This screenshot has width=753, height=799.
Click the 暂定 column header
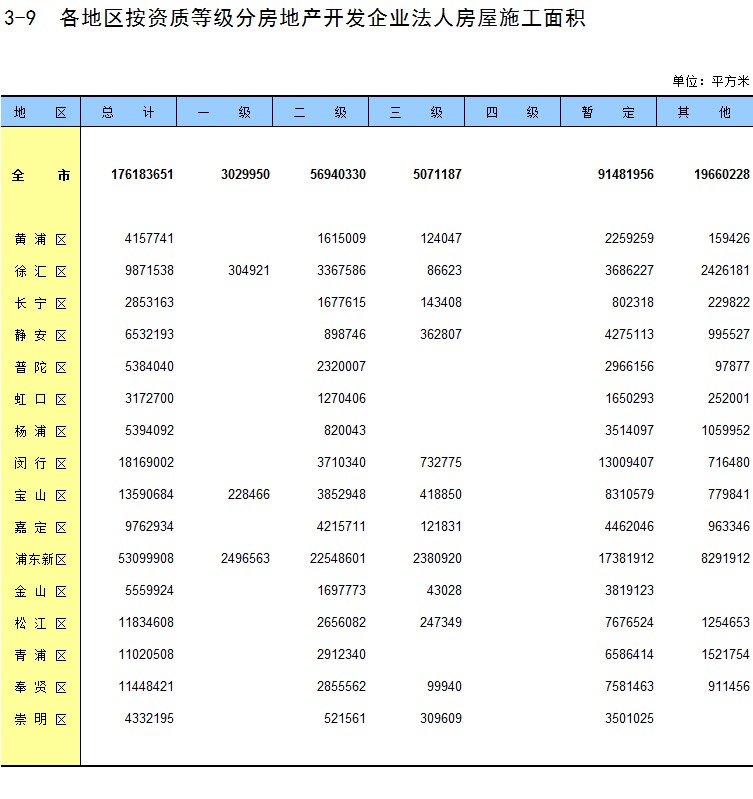608,113
